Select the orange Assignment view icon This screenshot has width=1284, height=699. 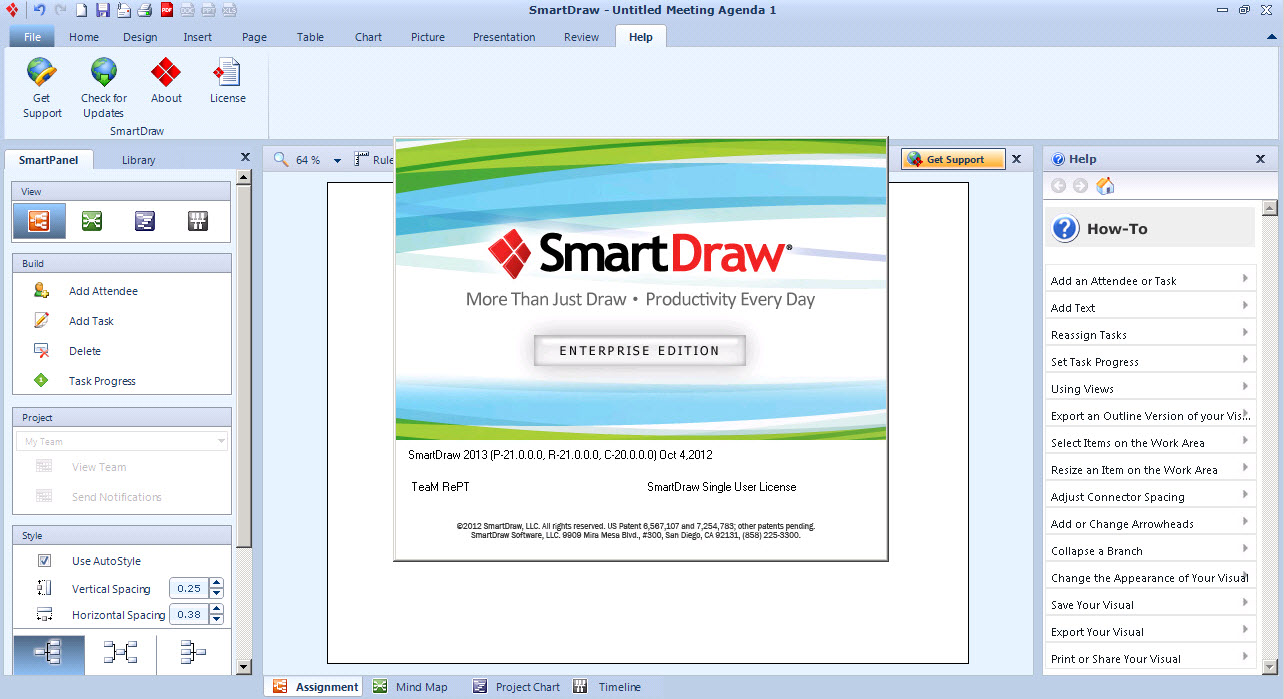40,221
